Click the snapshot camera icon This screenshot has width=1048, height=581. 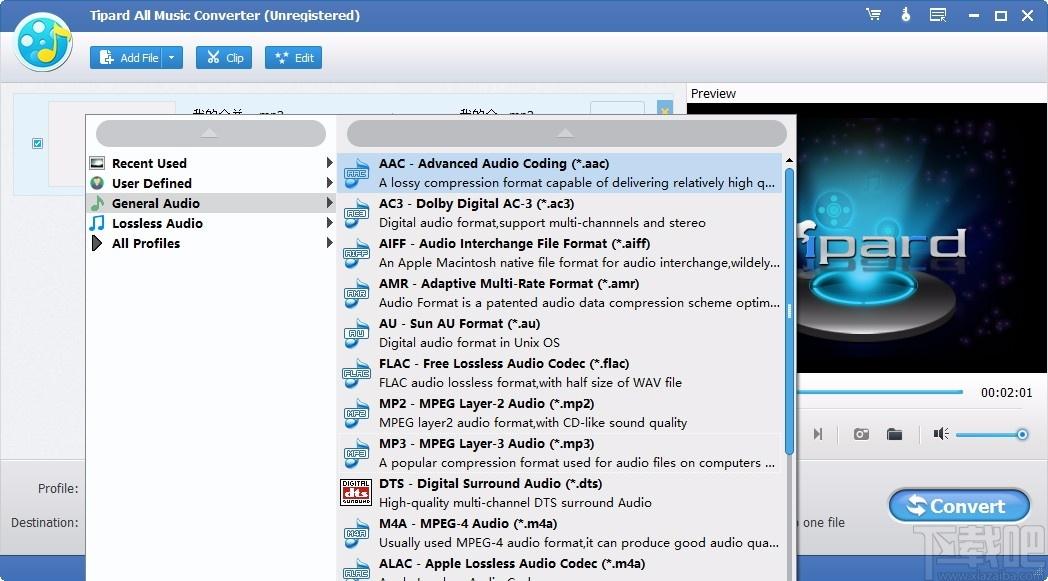(862, 435)
